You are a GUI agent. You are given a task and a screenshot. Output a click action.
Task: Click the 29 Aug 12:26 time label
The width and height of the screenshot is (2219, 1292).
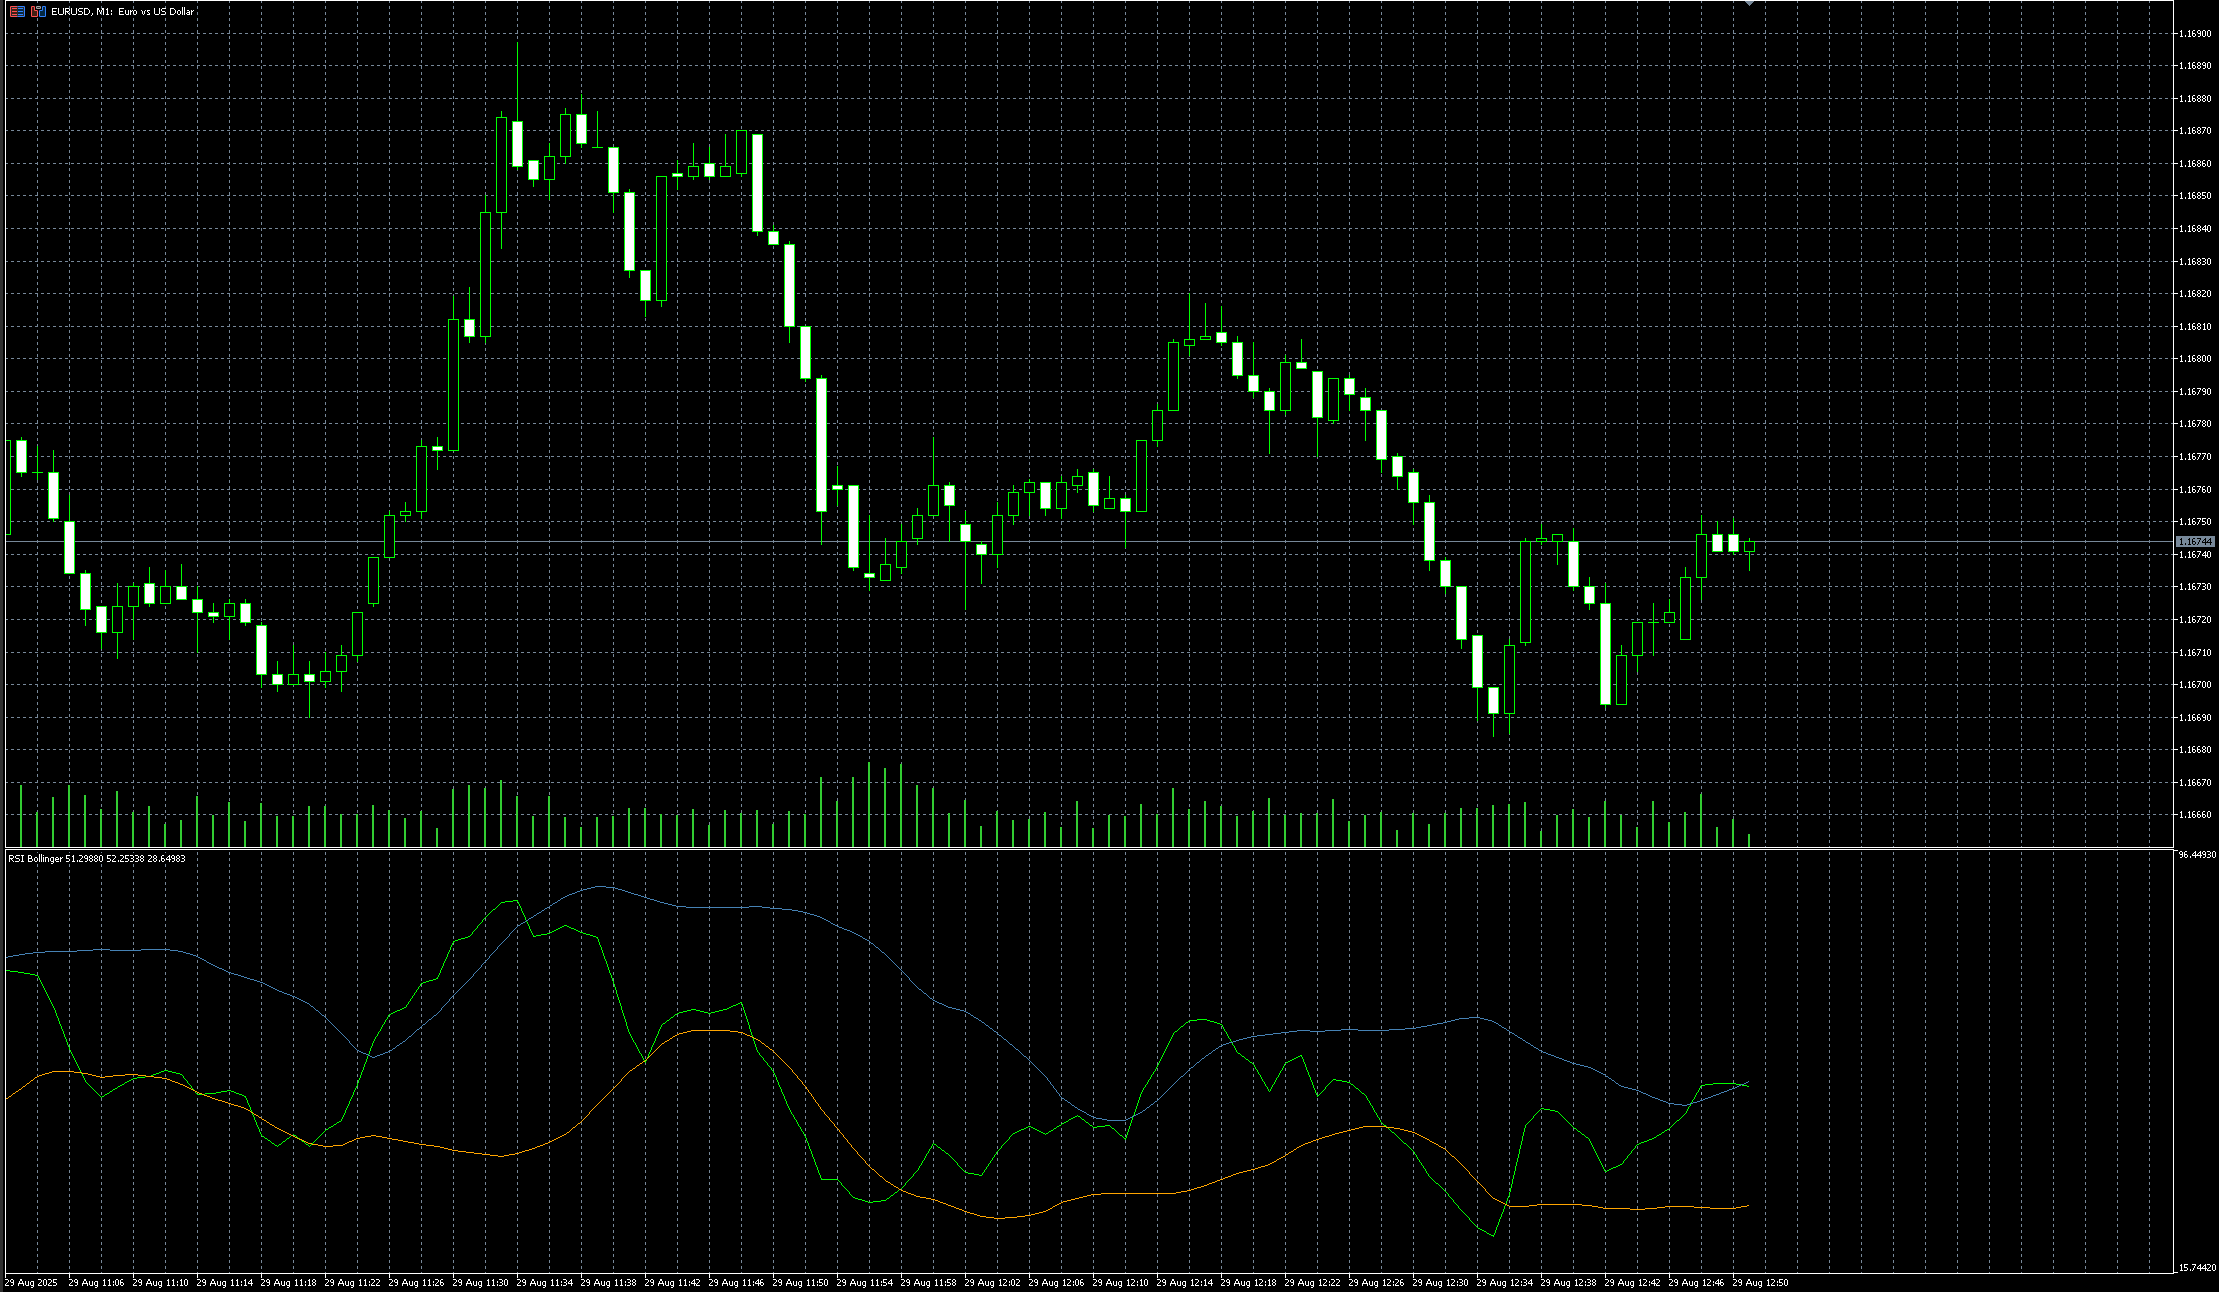click(x=1376, y=1282)
